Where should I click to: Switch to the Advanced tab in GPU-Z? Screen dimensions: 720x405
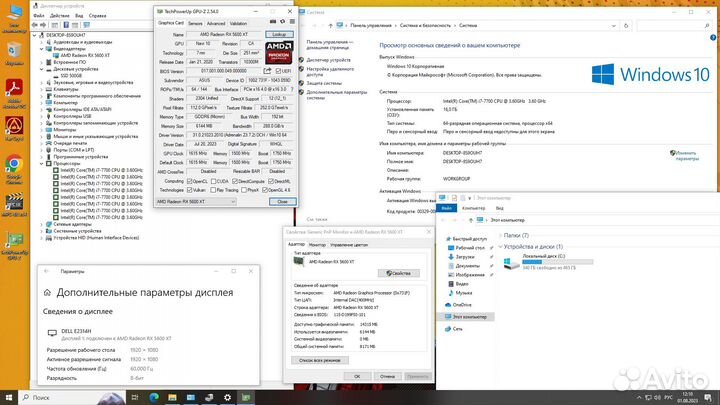[216, 23]
